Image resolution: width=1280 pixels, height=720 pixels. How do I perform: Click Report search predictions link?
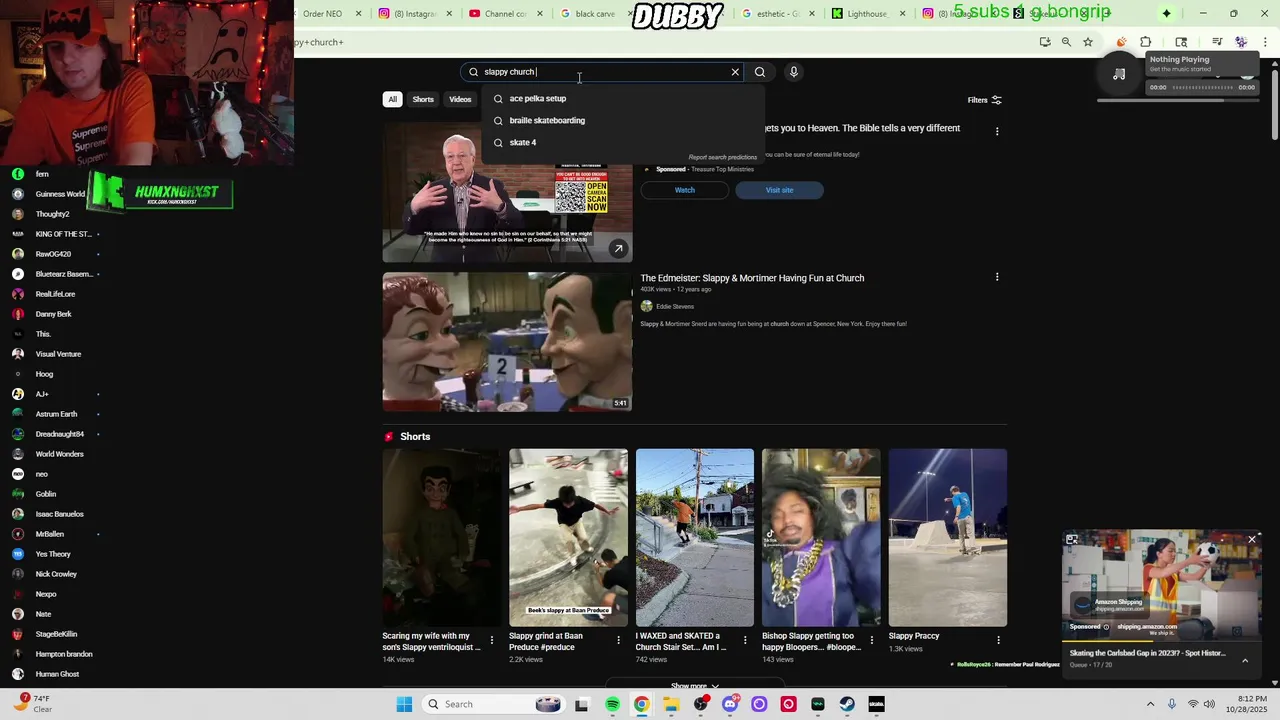tap(722, 157)
